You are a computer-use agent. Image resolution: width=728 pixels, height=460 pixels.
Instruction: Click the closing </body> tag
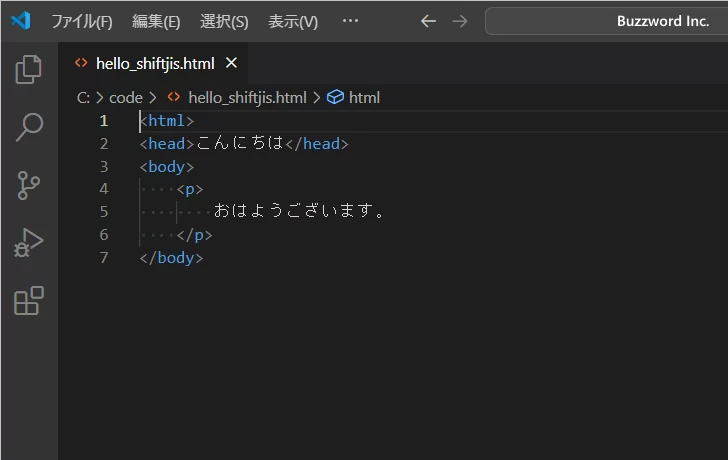tap(171, 258)
